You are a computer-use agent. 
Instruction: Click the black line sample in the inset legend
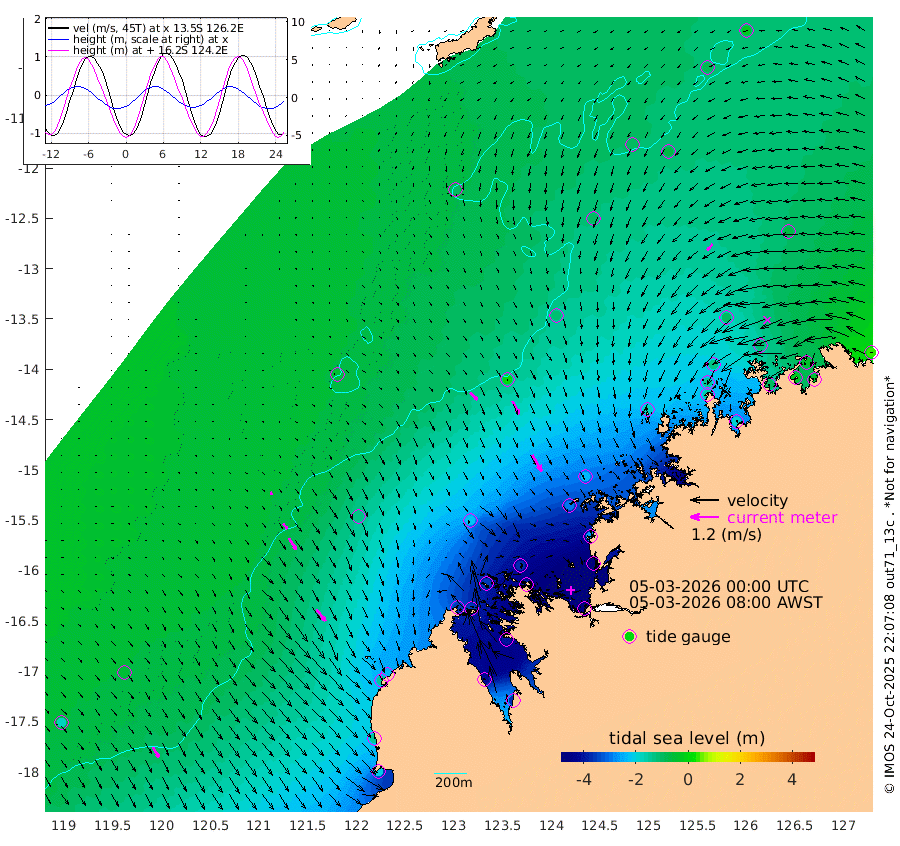click(x=59, y=28)
